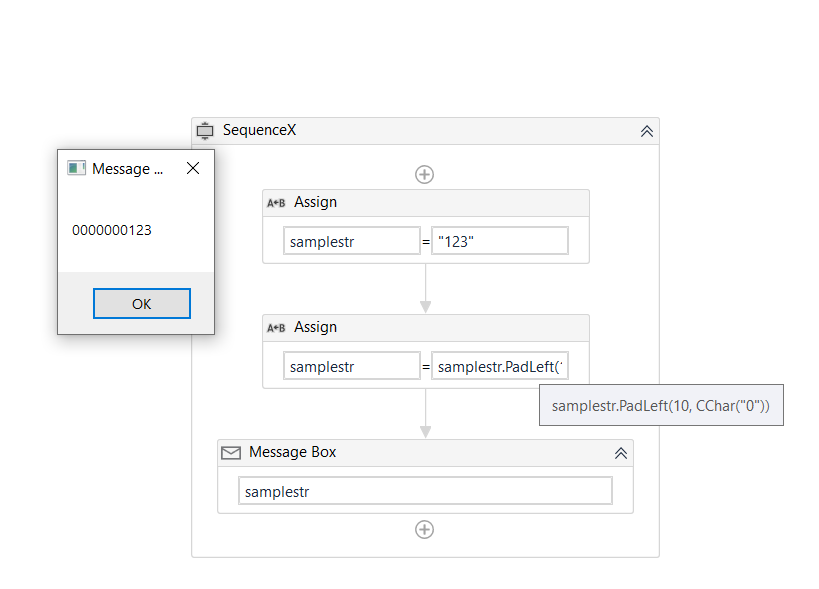819x589 pixels.
Task: Select the Message Box activity title
Action: pos(292,452)
